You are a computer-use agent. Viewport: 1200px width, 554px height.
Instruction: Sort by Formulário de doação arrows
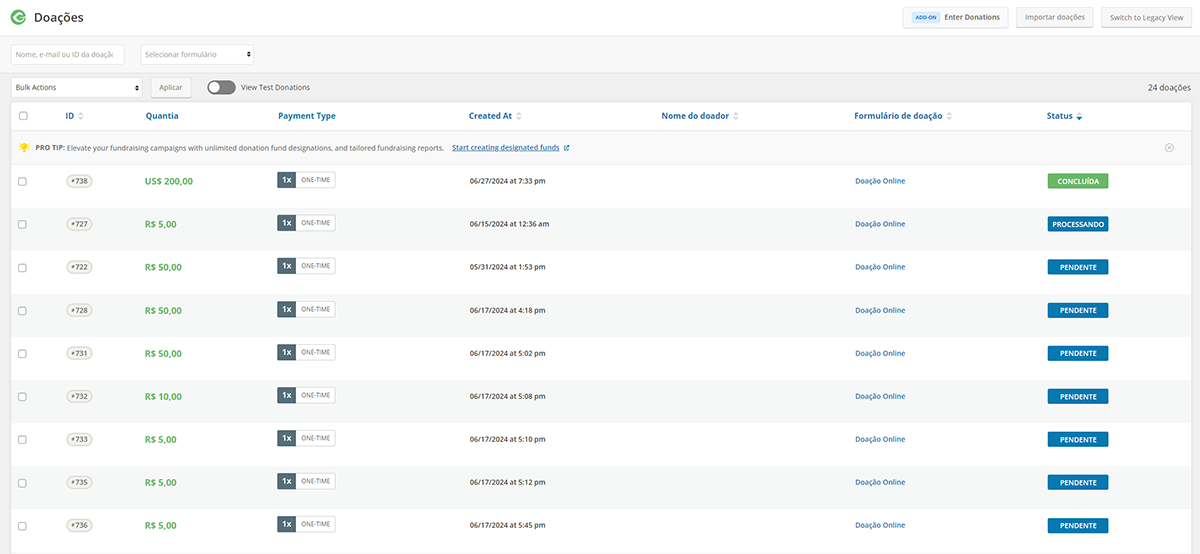(949, 117)
